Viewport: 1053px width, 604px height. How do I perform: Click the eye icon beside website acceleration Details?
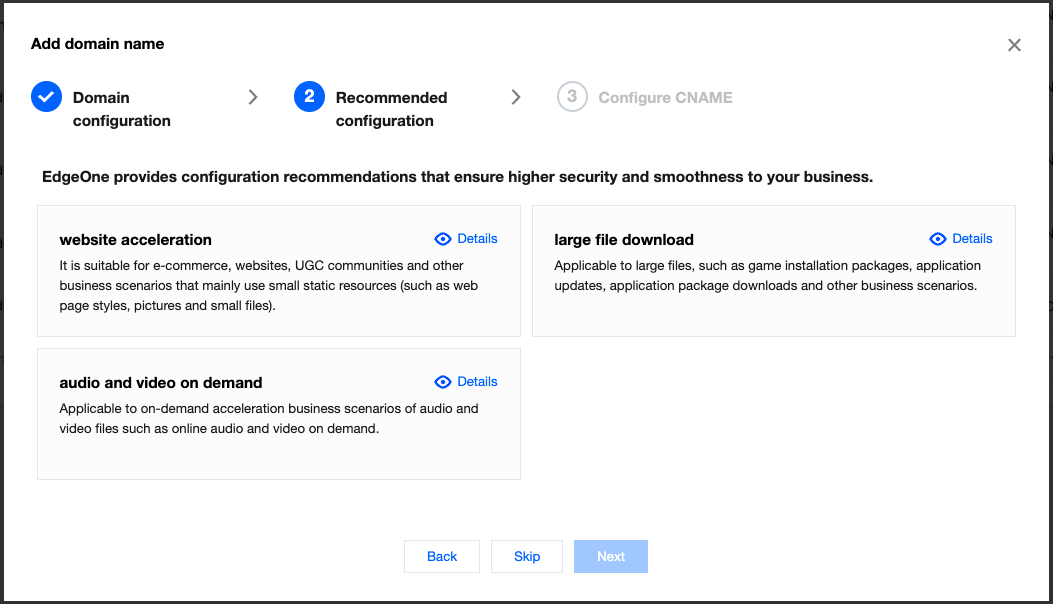tap(441, 239)
